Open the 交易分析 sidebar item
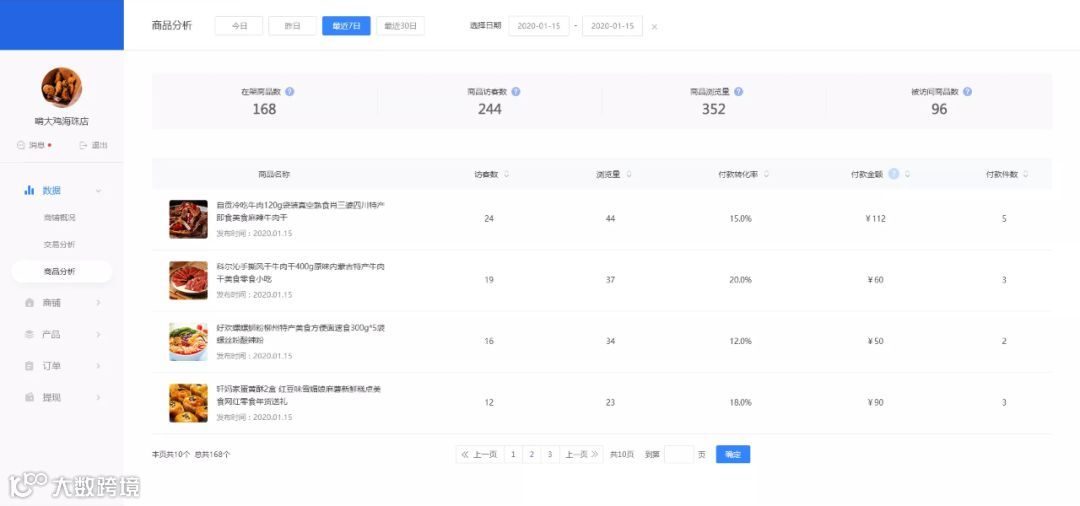The width and height of the screenshot is (1080, 506). point(59,244)
